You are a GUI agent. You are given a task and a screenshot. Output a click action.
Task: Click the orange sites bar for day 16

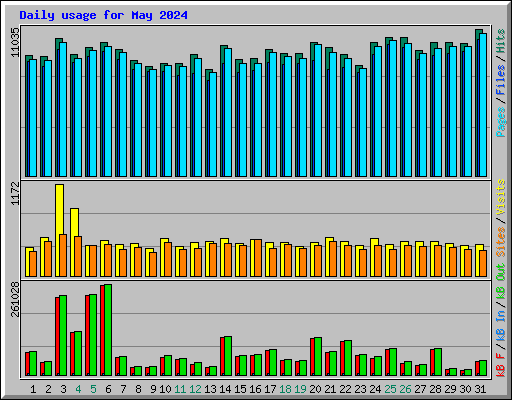258,258
